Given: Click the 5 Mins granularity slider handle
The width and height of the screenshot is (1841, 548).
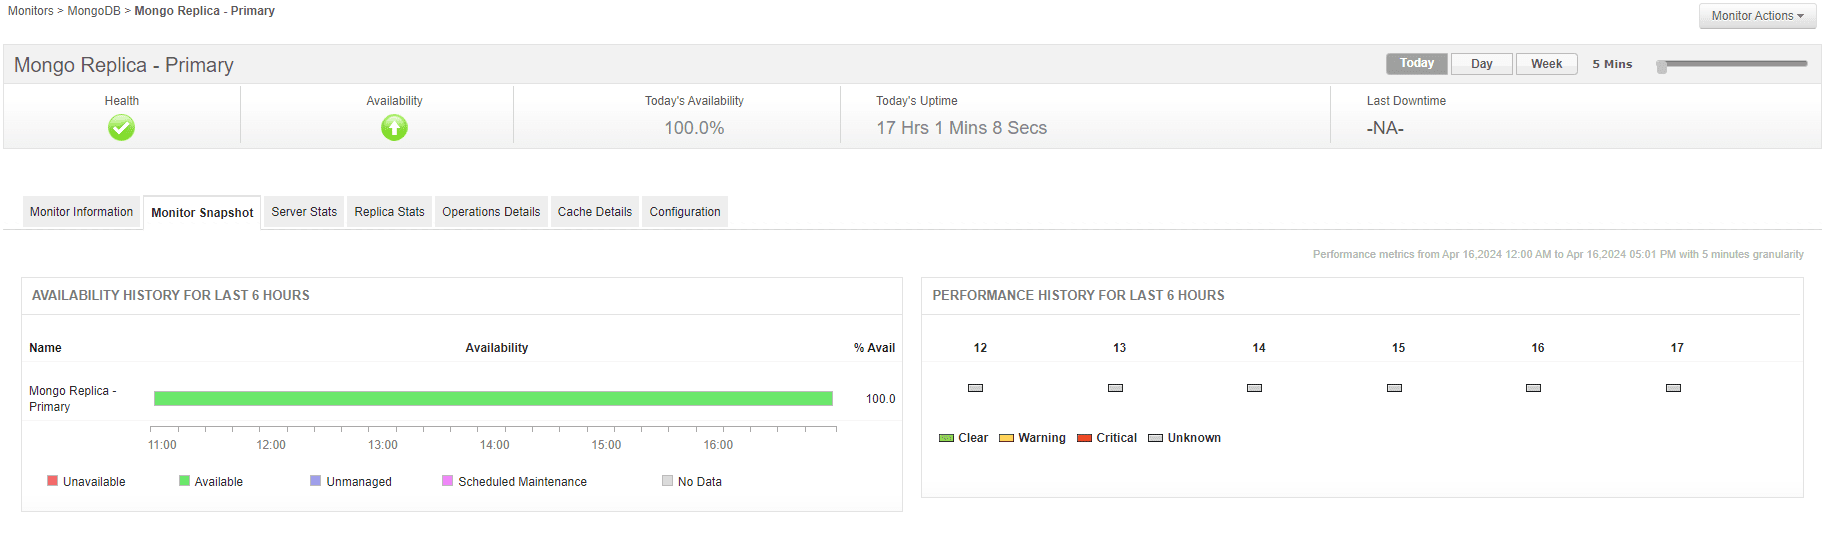Looking at the screenshot, I should click(1662, 67).
